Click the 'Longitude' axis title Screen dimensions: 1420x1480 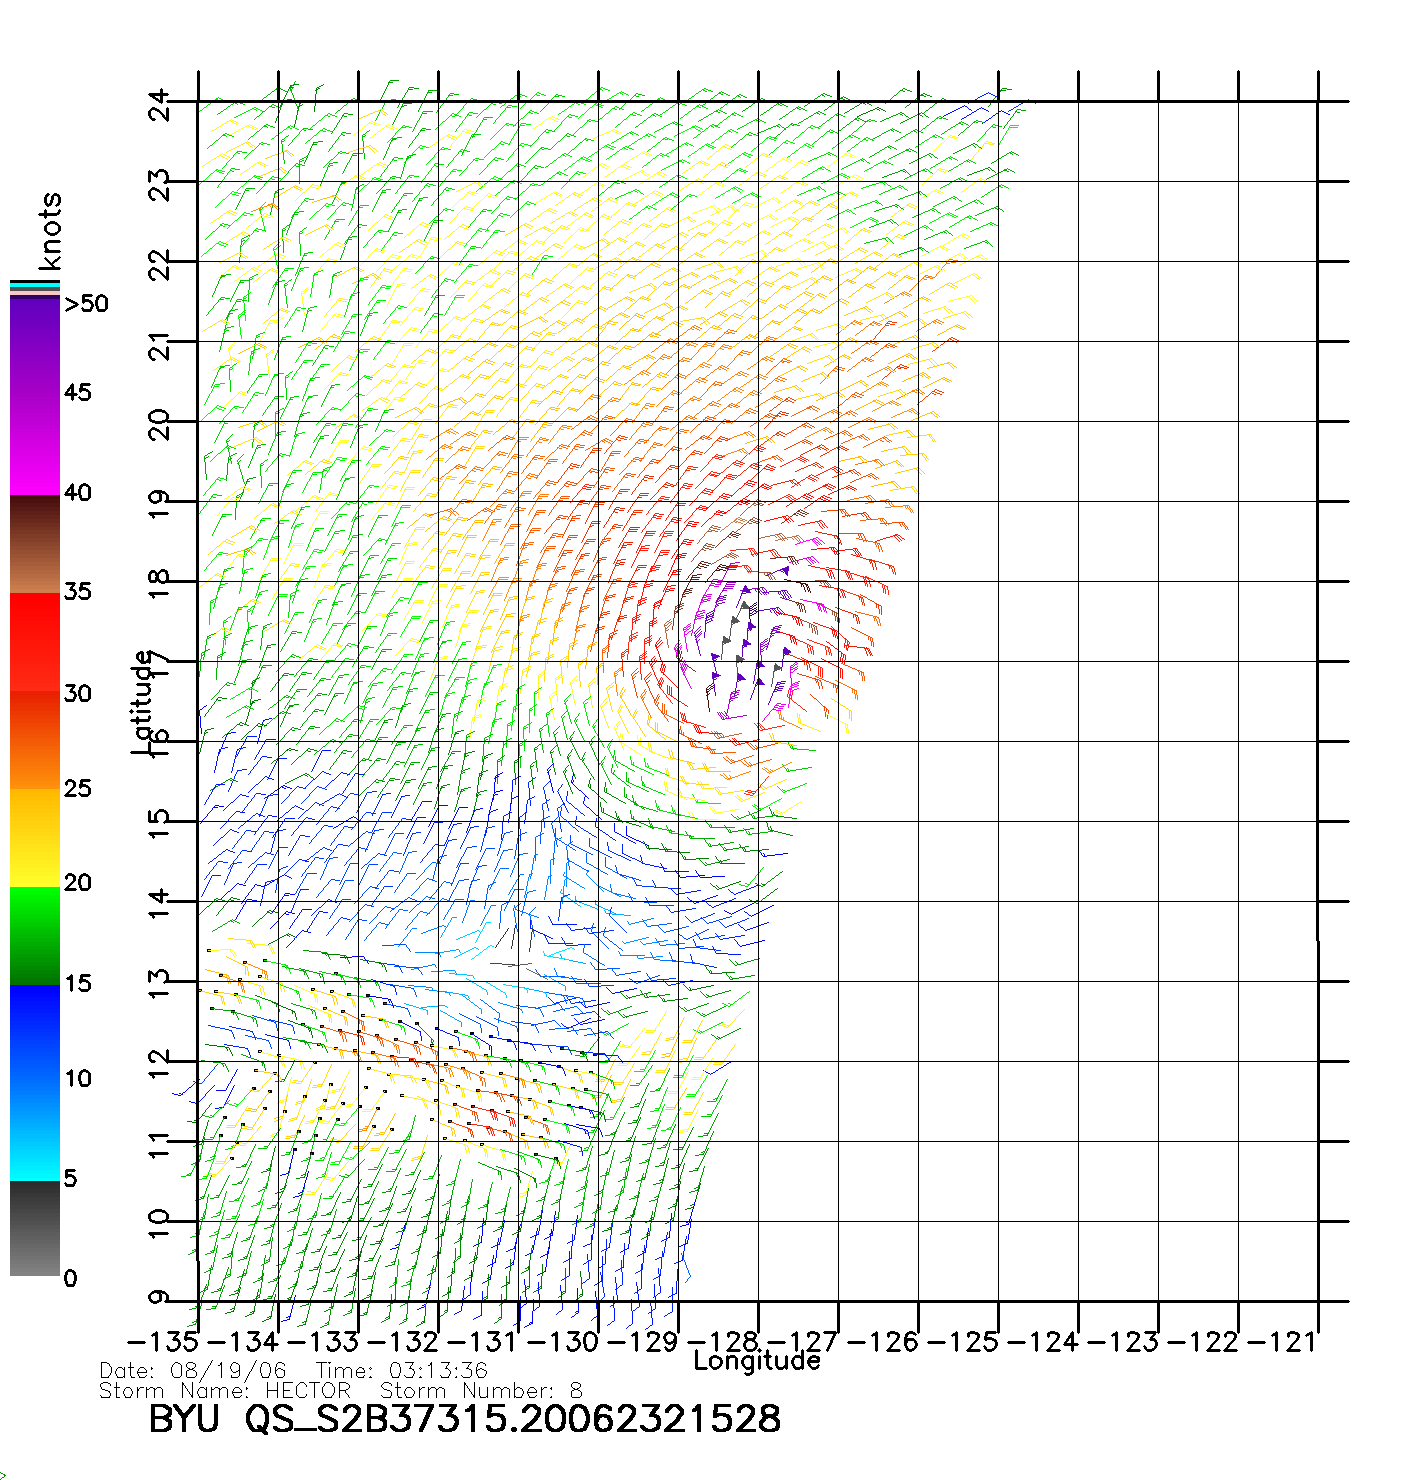[x=757, y=1361]
